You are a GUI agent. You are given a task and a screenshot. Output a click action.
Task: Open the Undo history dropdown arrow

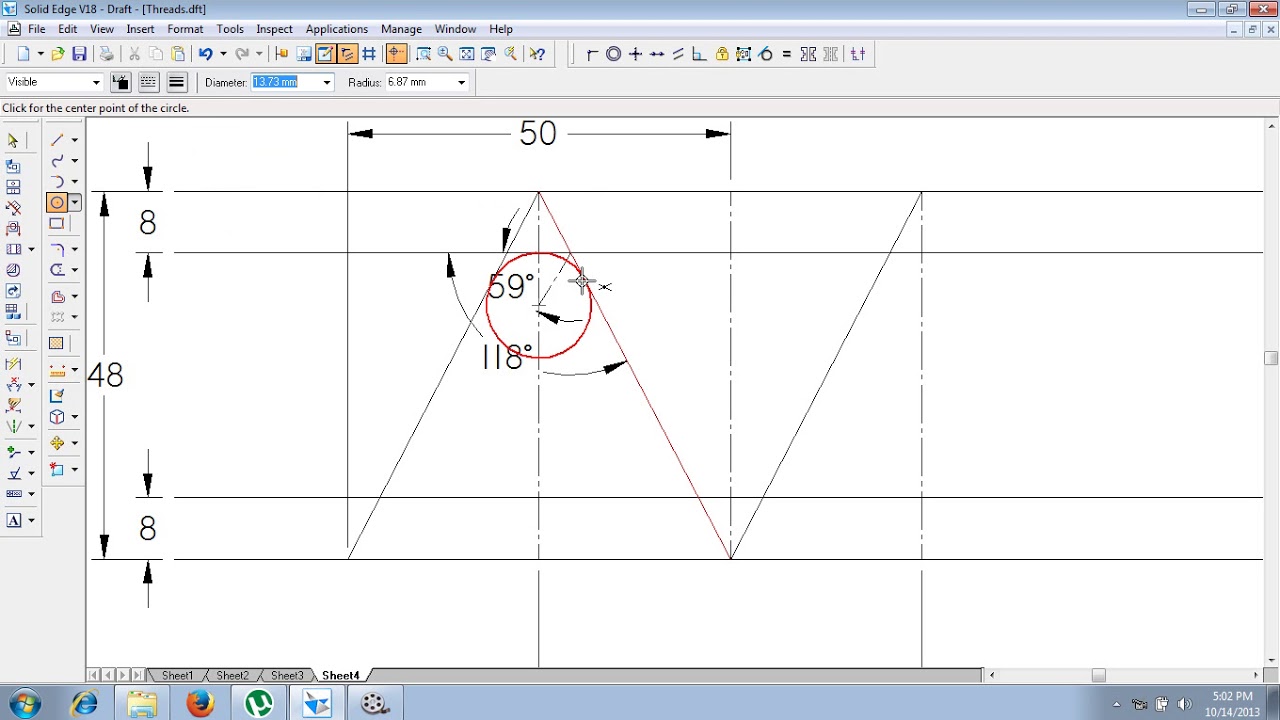pyautogui.click(x=222, y=54)
